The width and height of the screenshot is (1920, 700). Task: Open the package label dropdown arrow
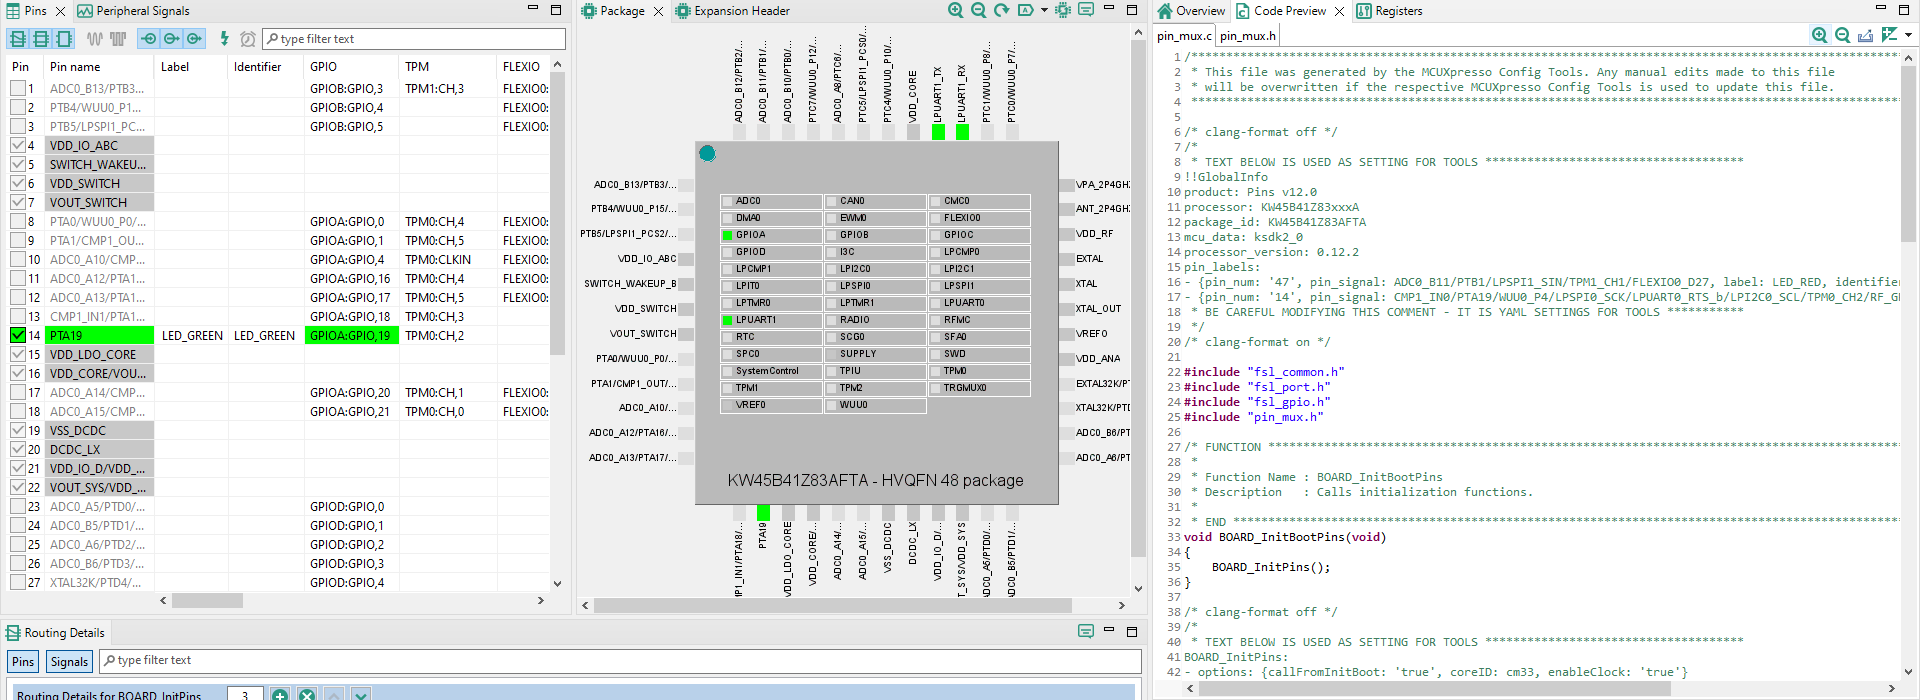point(1044,11)
